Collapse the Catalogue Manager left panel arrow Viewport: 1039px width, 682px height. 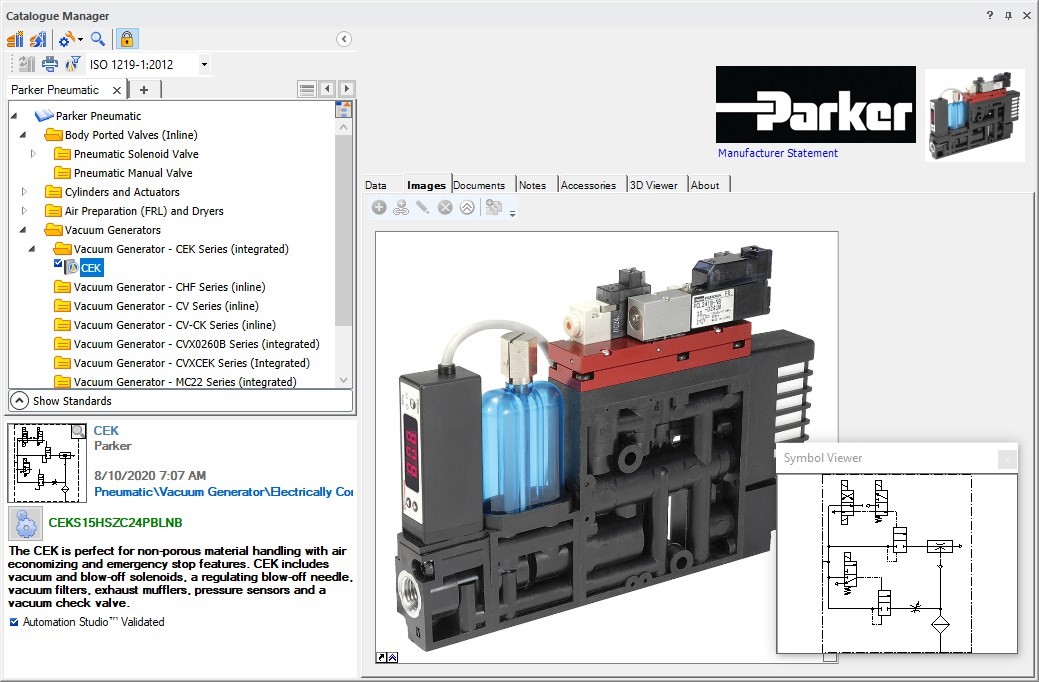[344, 39]
